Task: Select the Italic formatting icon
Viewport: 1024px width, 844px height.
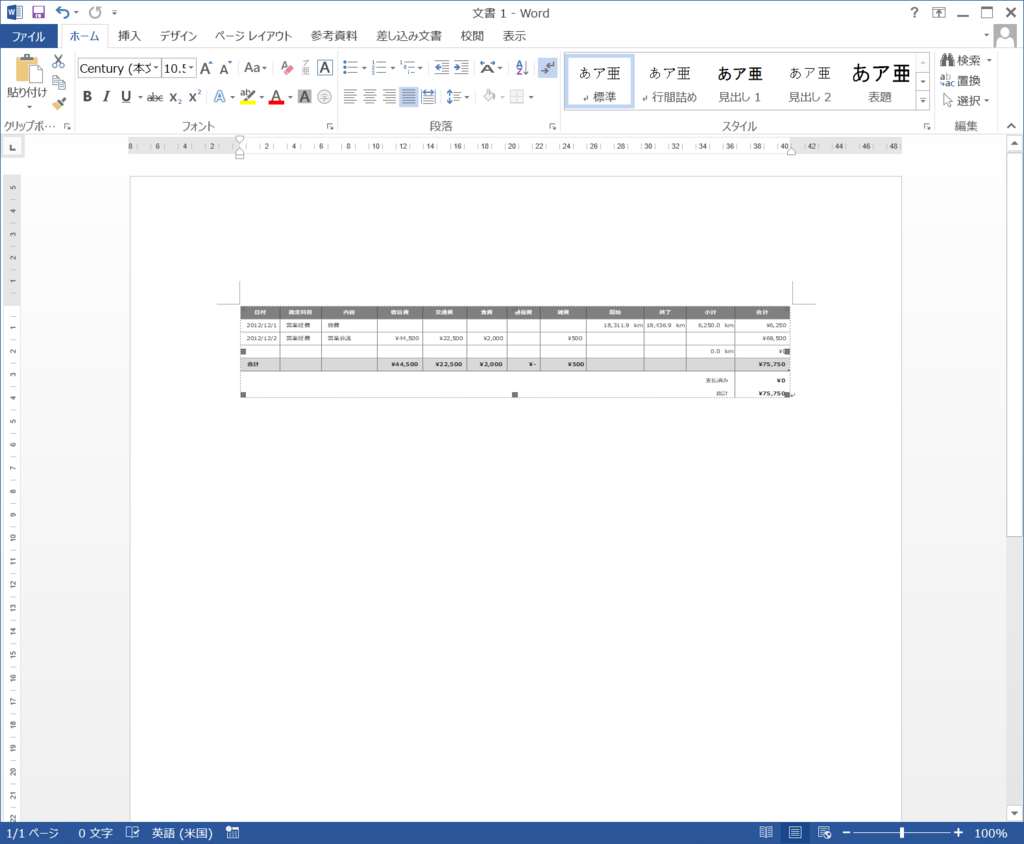Action: tap(105, 97)
